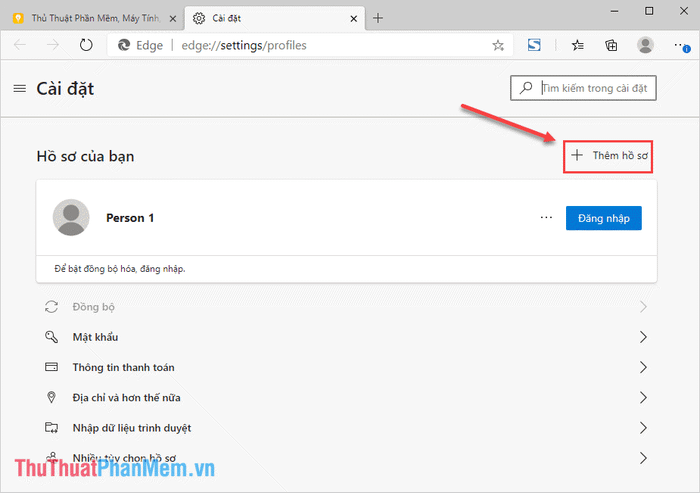Open Địa chỉ và hơn thế nữa
The height and width of the screenshot is (493, 700).
pyautogui.click(x=346, y=397)
